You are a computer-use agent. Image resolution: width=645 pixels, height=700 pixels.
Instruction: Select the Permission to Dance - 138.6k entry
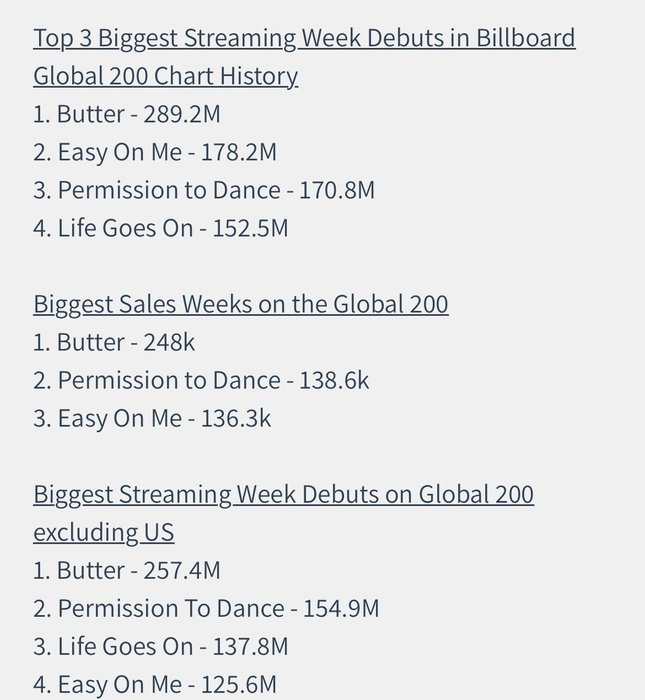[x=201, y=380]
